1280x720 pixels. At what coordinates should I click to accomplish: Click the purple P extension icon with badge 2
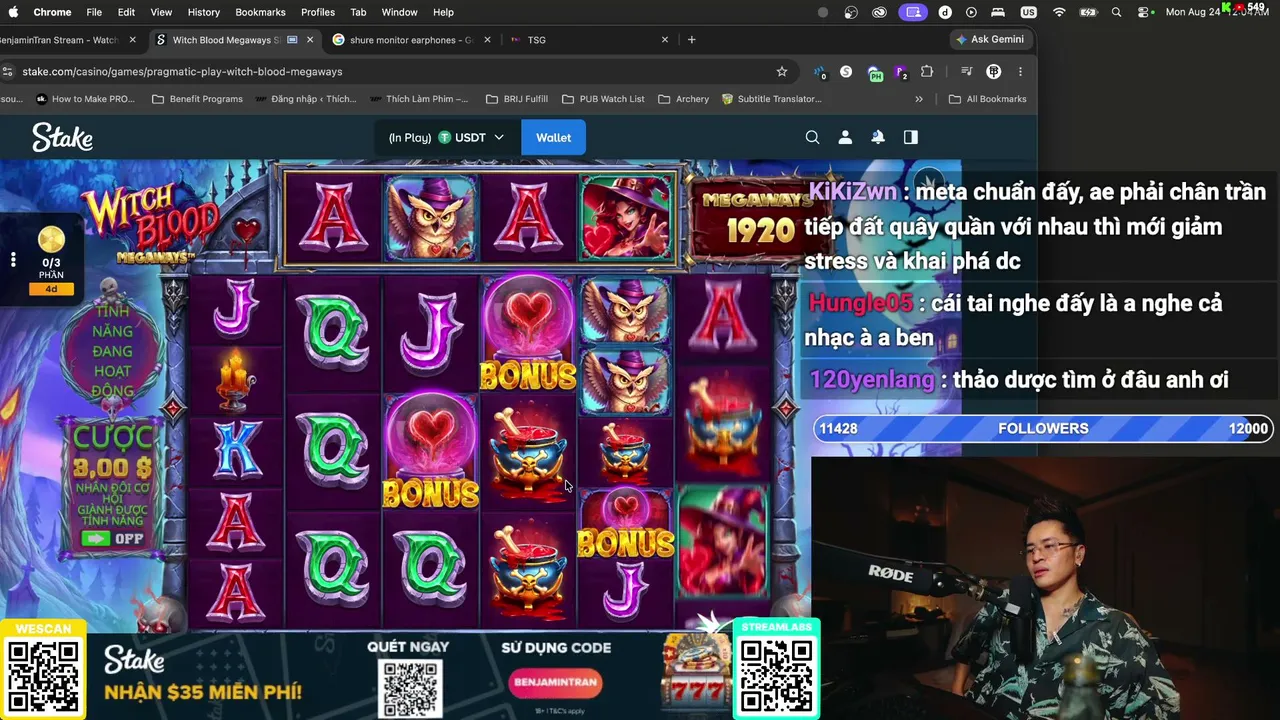tap(901, 72)
